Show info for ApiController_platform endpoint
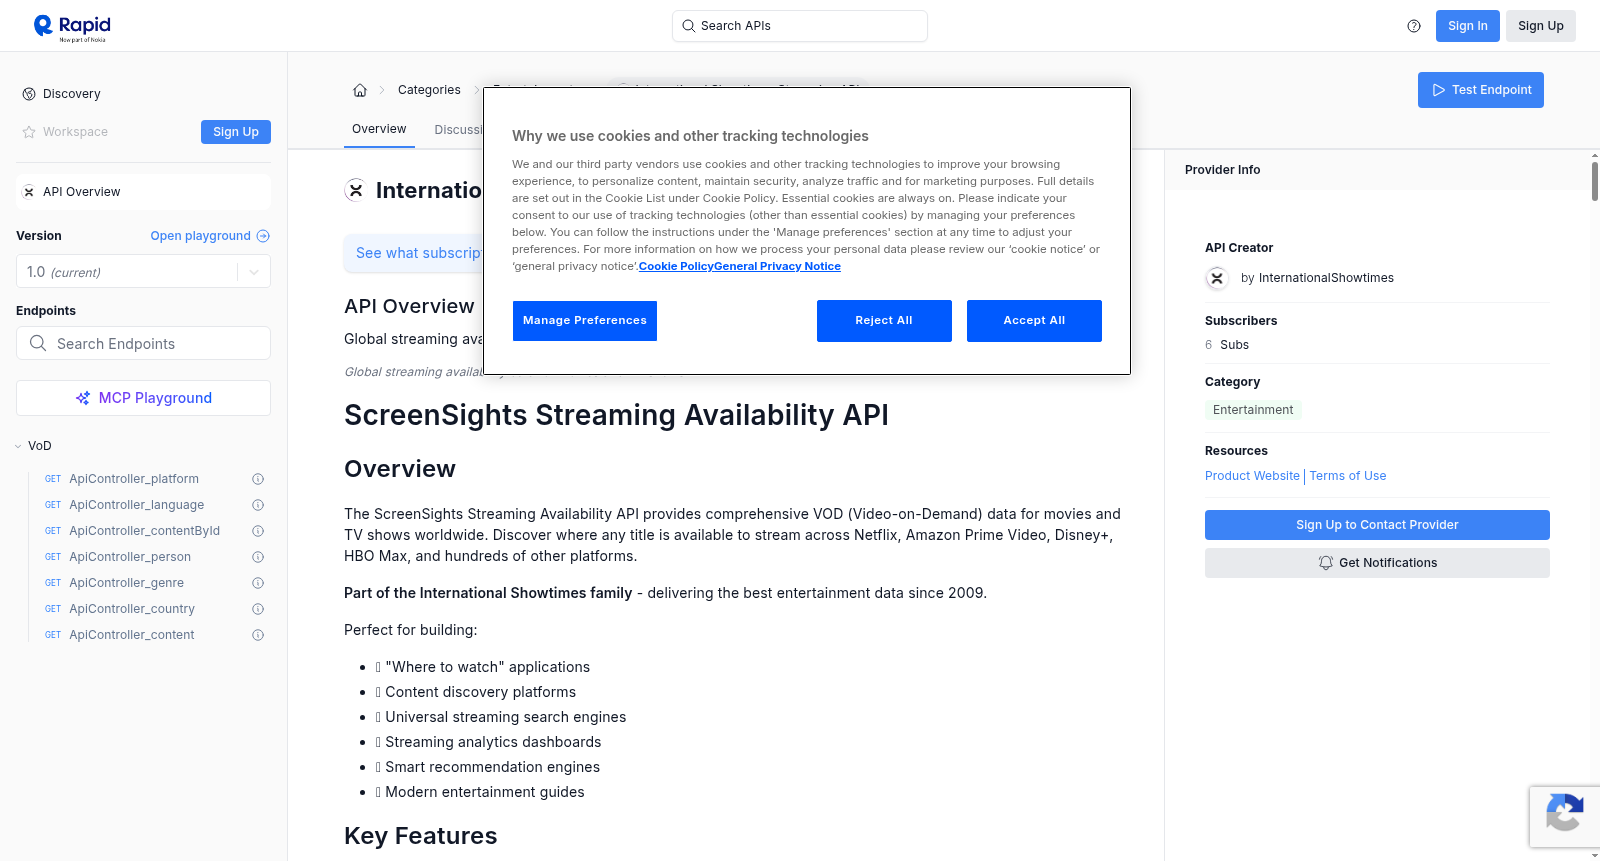This screenshot has height=861, width=1600. pos(258,479)
